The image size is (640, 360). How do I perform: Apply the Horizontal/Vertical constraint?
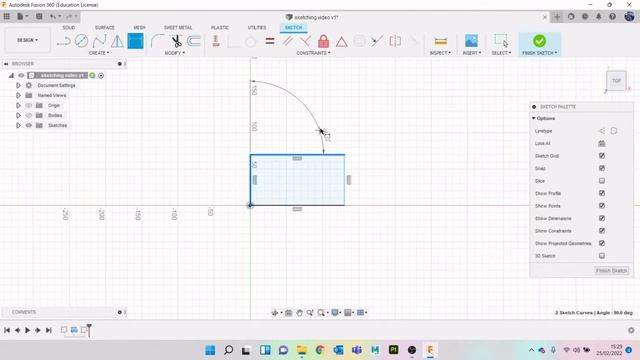click(216, 41)
